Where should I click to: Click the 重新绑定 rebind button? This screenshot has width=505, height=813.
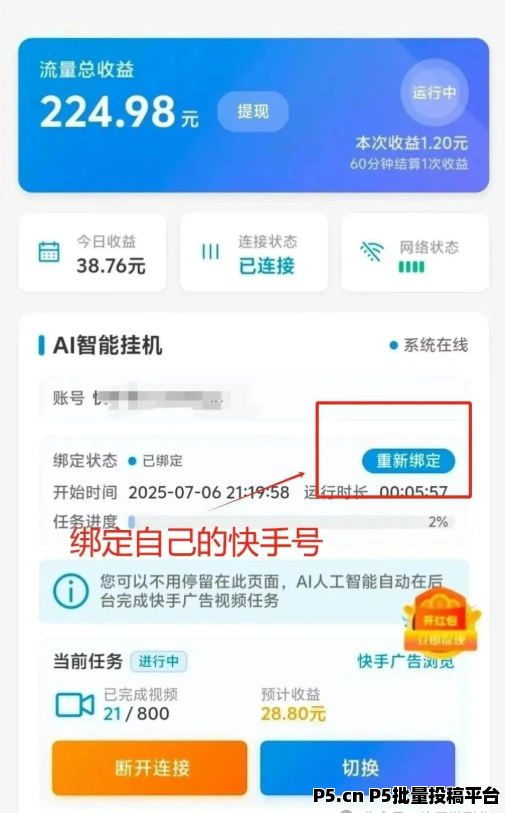tap(409, 461)
